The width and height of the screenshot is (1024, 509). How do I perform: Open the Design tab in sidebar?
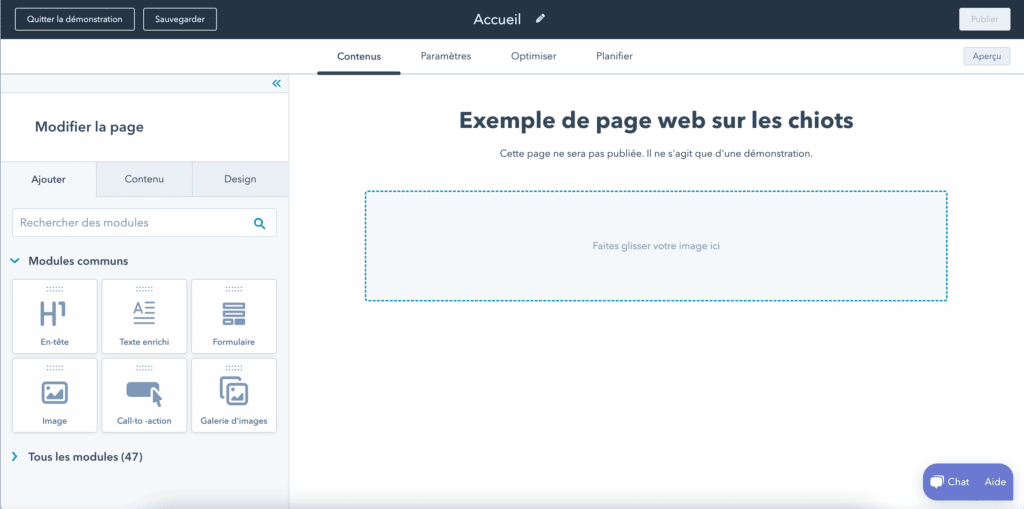tap(240, 179)
